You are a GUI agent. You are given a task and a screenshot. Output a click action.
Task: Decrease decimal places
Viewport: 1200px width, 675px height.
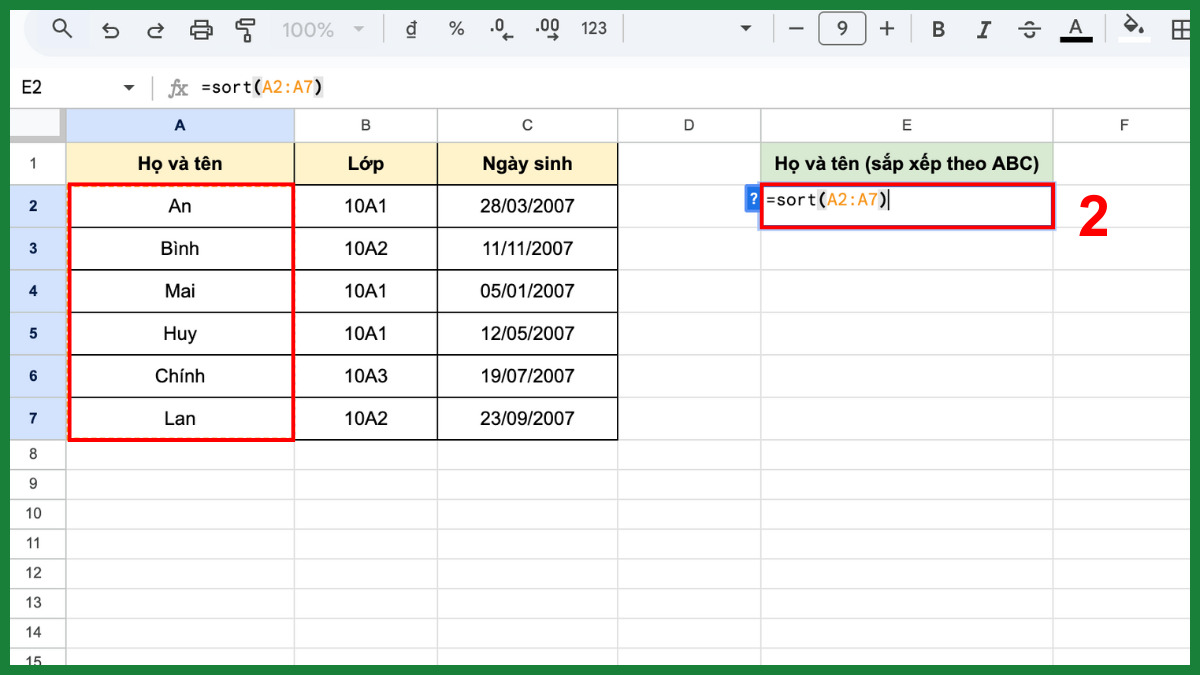click(500, 29)
